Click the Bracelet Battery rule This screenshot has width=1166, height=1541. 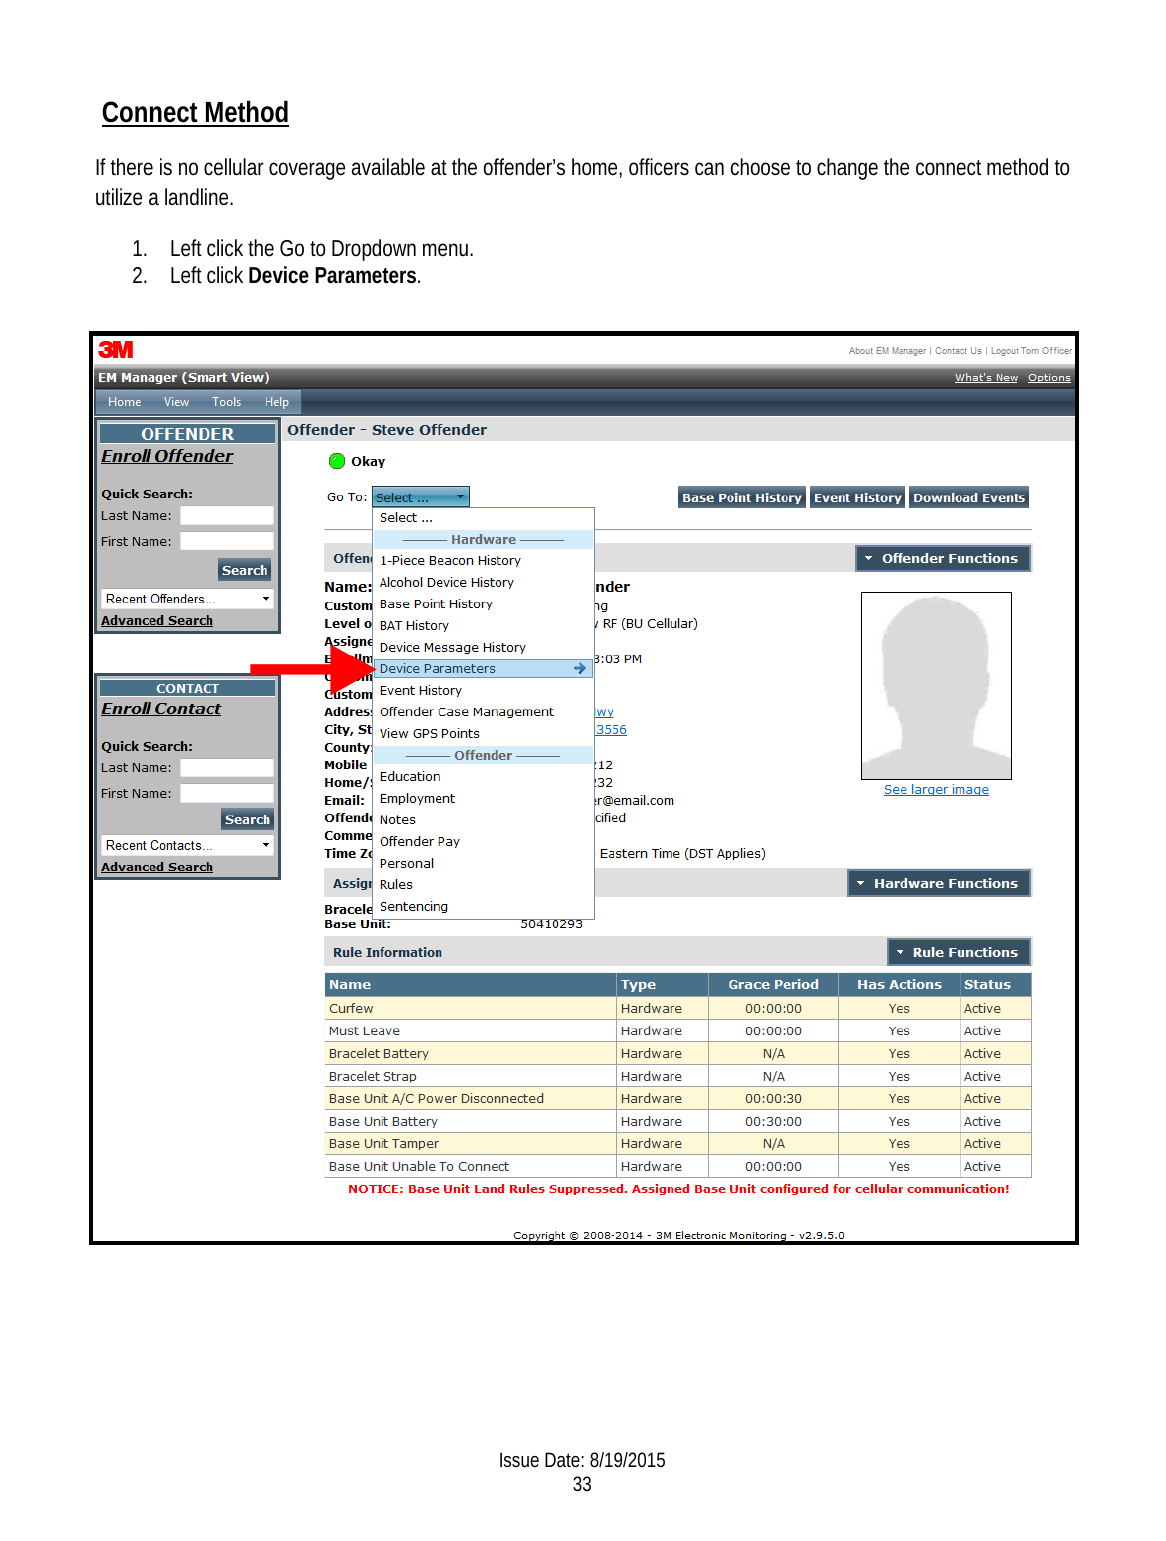677,1053
